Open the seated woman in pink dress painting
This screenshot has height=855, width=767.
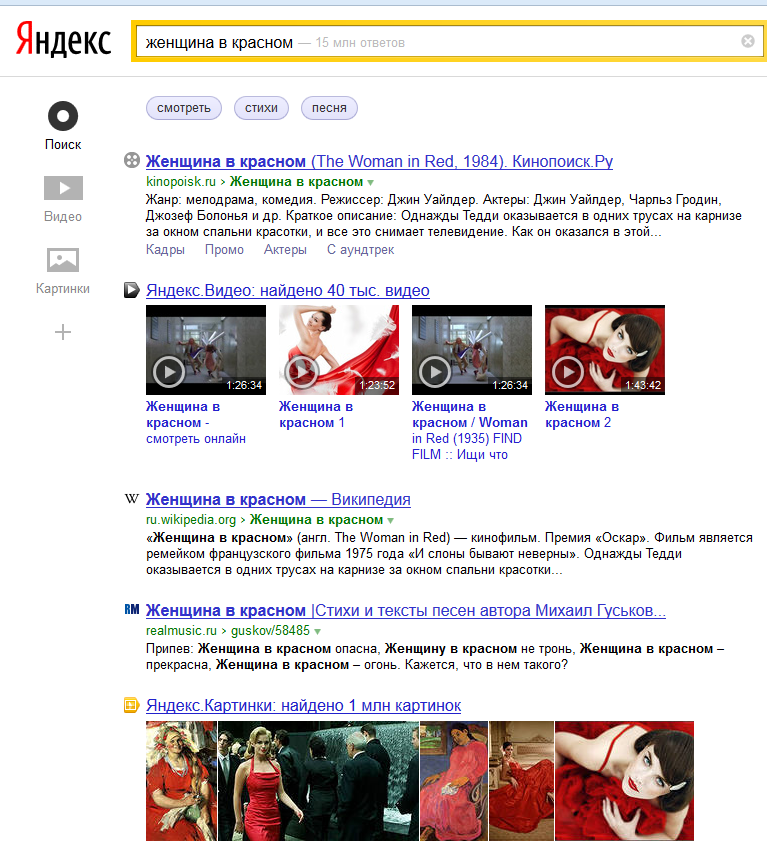tap(454, 781)
